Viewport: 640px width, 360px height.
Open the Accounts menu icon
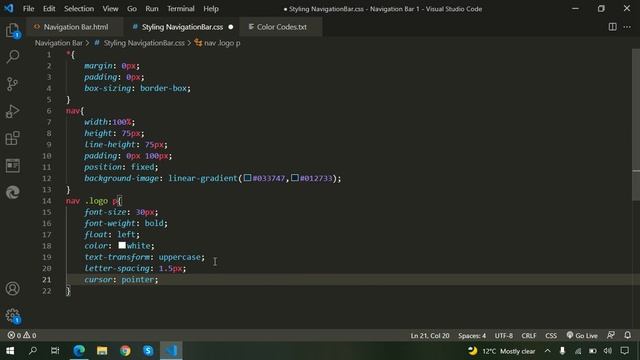[13, 289]
